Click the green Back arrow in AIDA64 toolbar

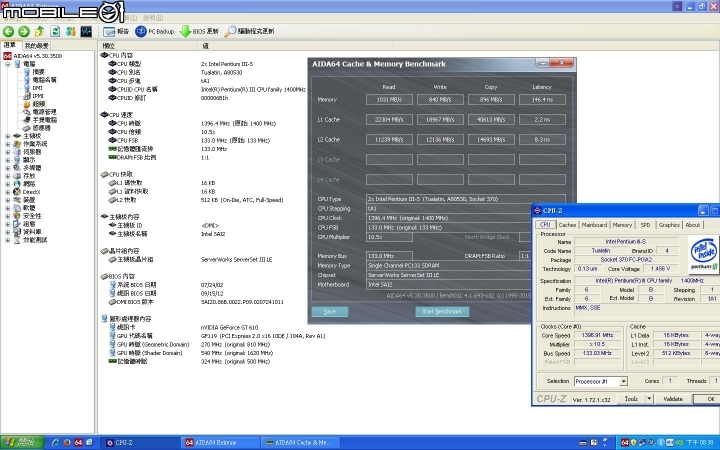[8, 31]
